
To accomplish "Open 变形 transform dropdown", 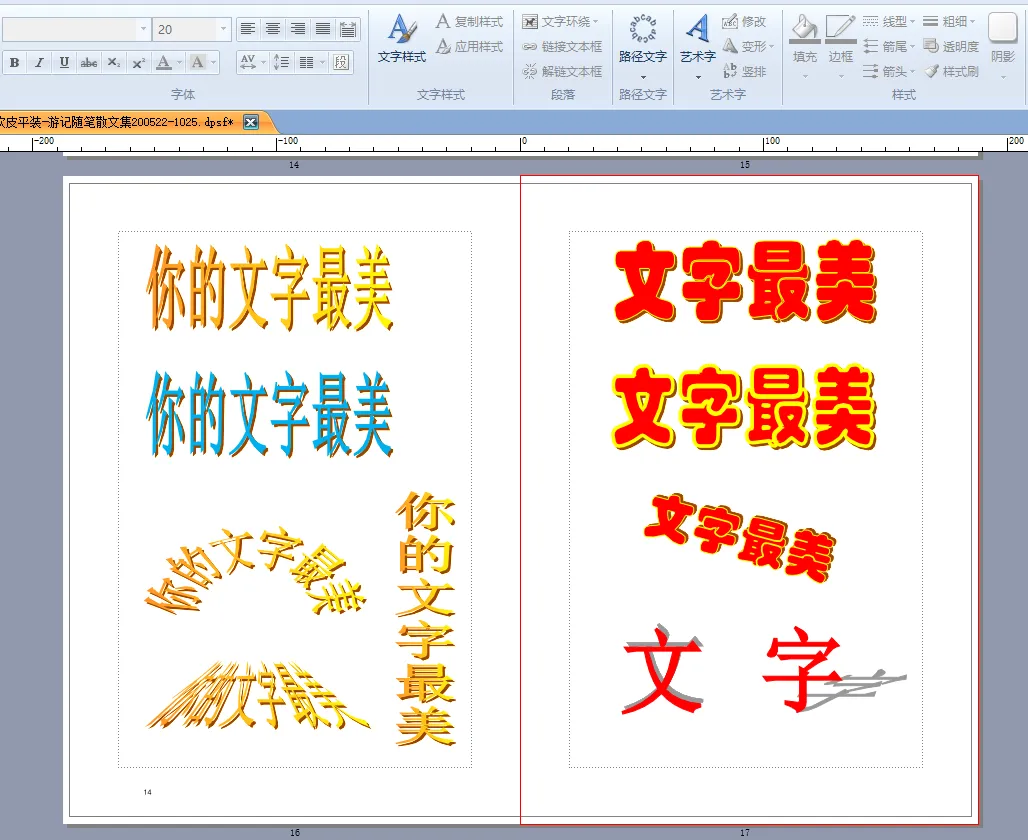I will [x=748, y=47].
